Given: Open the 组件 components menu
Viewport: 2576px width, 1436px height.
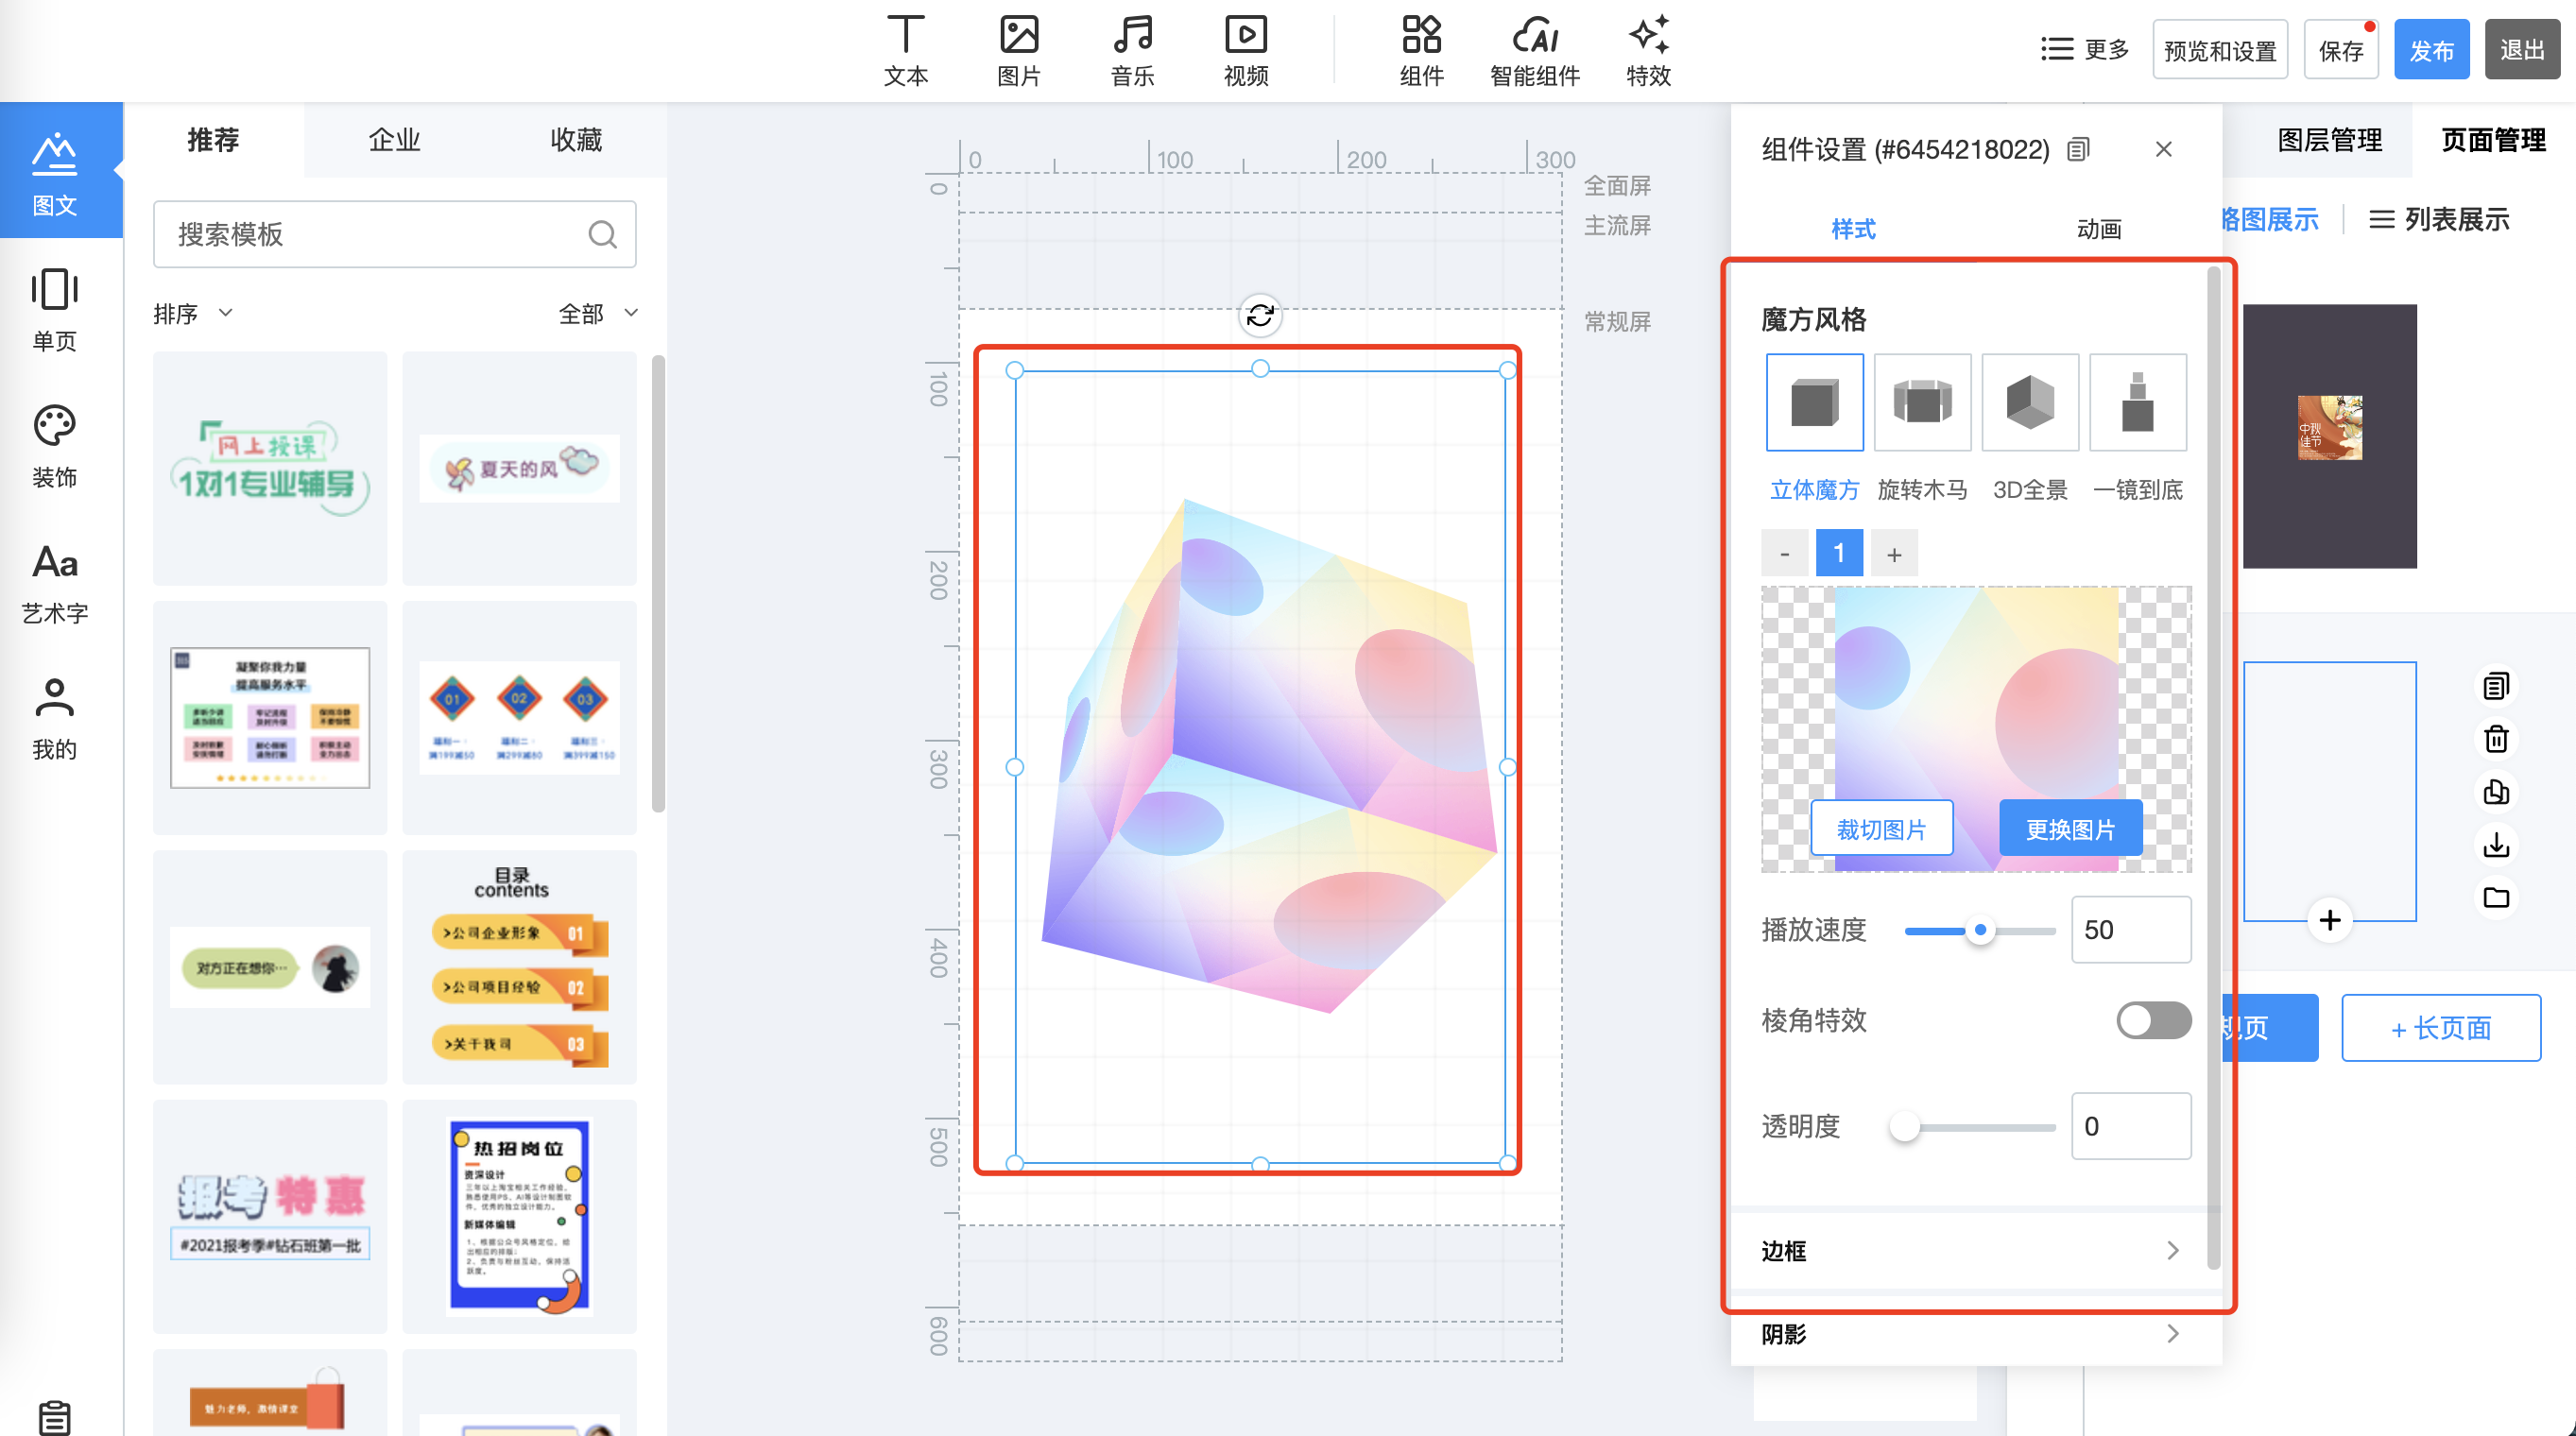Looking at the screenshot, I should [1421, 50].
